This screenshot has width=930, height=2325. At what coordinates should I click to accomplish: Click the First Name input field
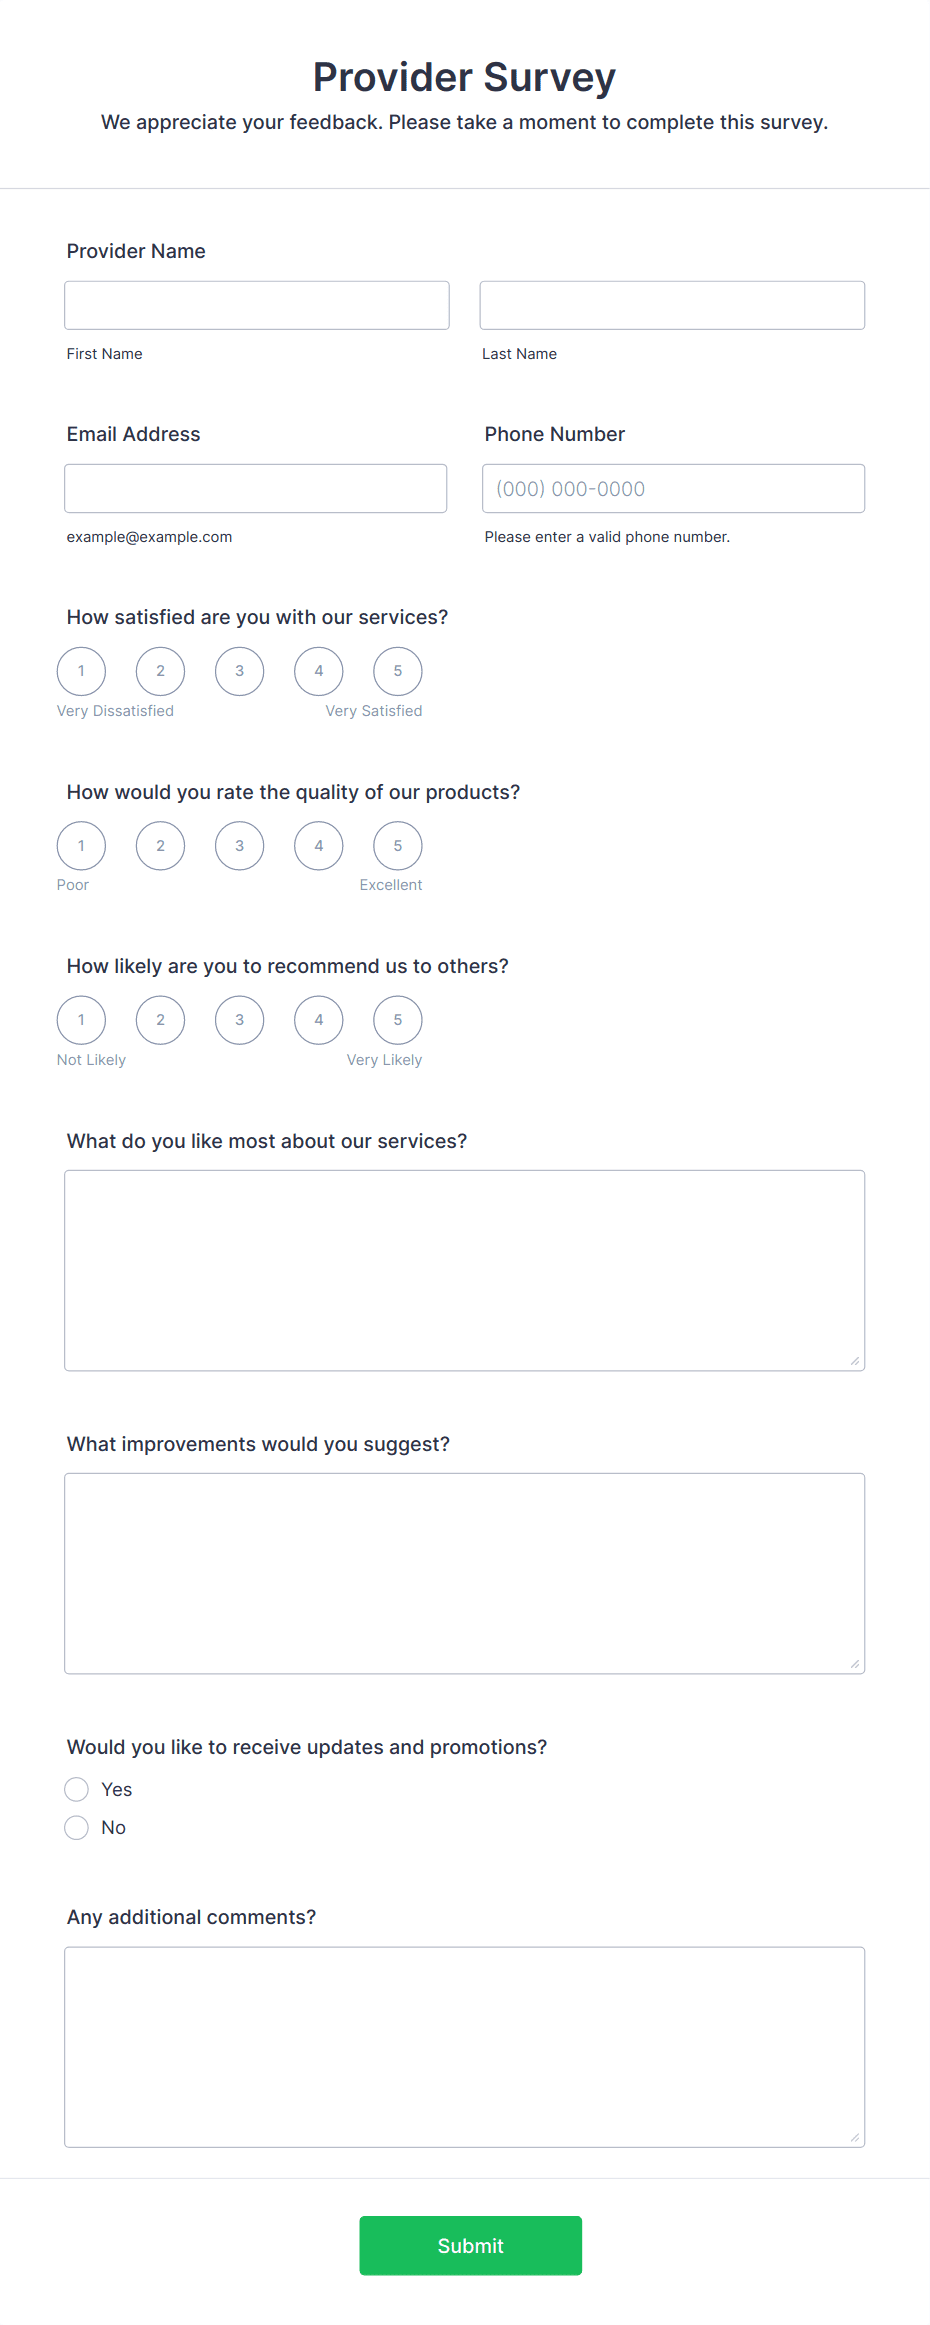click(x=257, y=305)
